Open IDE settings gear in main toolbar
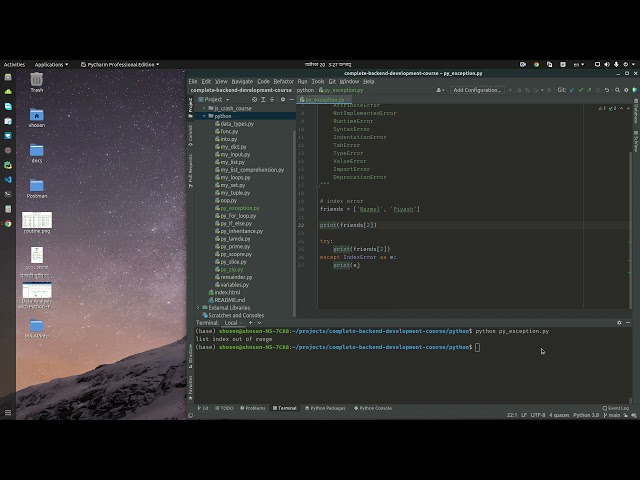 tap(626, 90)
